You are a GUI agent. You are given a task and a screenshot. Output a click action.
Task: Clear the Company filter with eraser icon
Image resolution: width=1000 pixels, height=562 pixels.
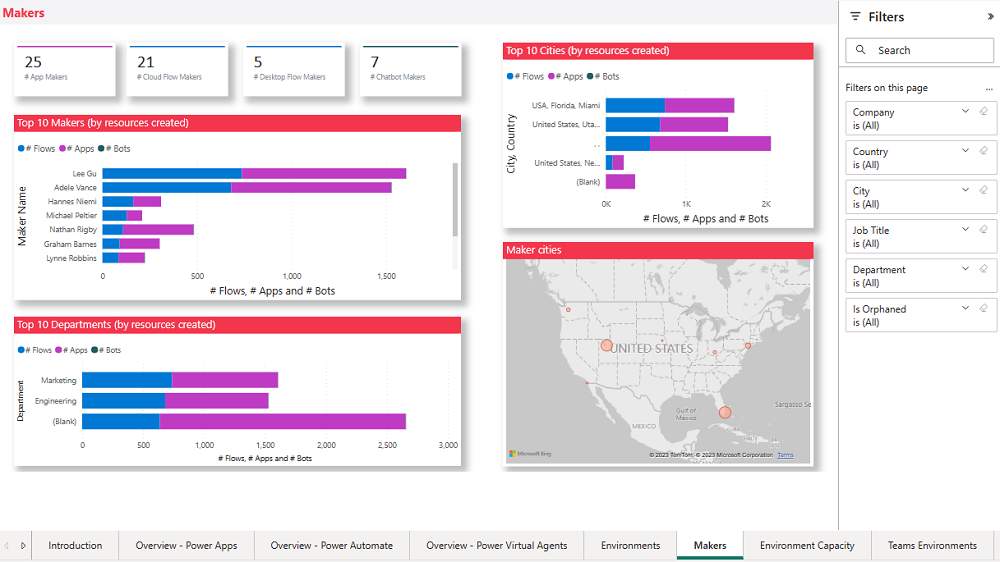983,111
